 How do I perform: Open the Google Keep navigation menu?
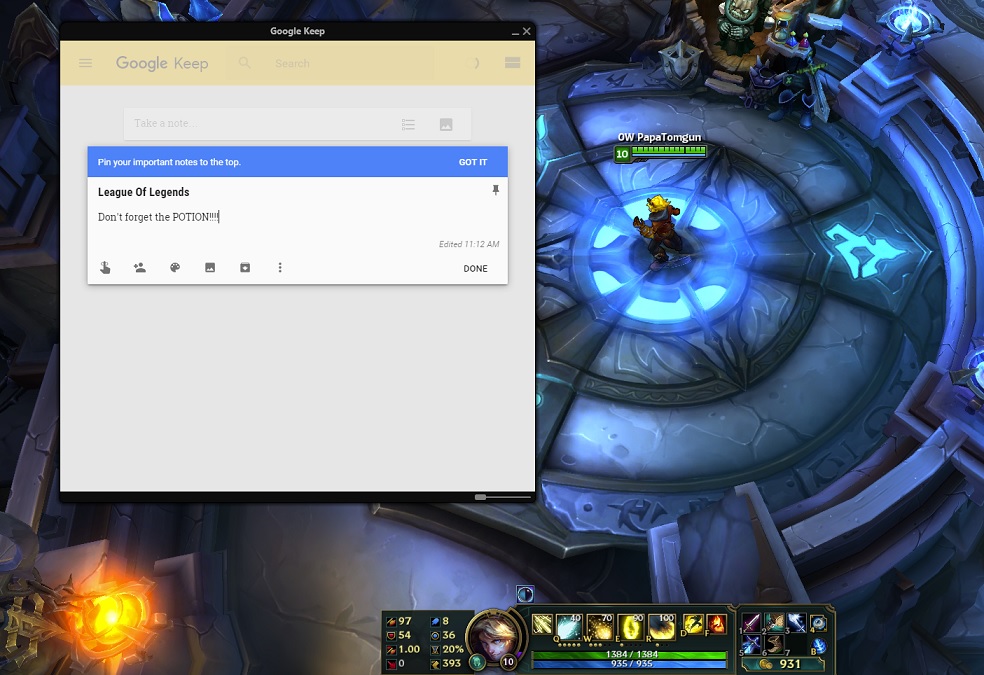point(85,62)
